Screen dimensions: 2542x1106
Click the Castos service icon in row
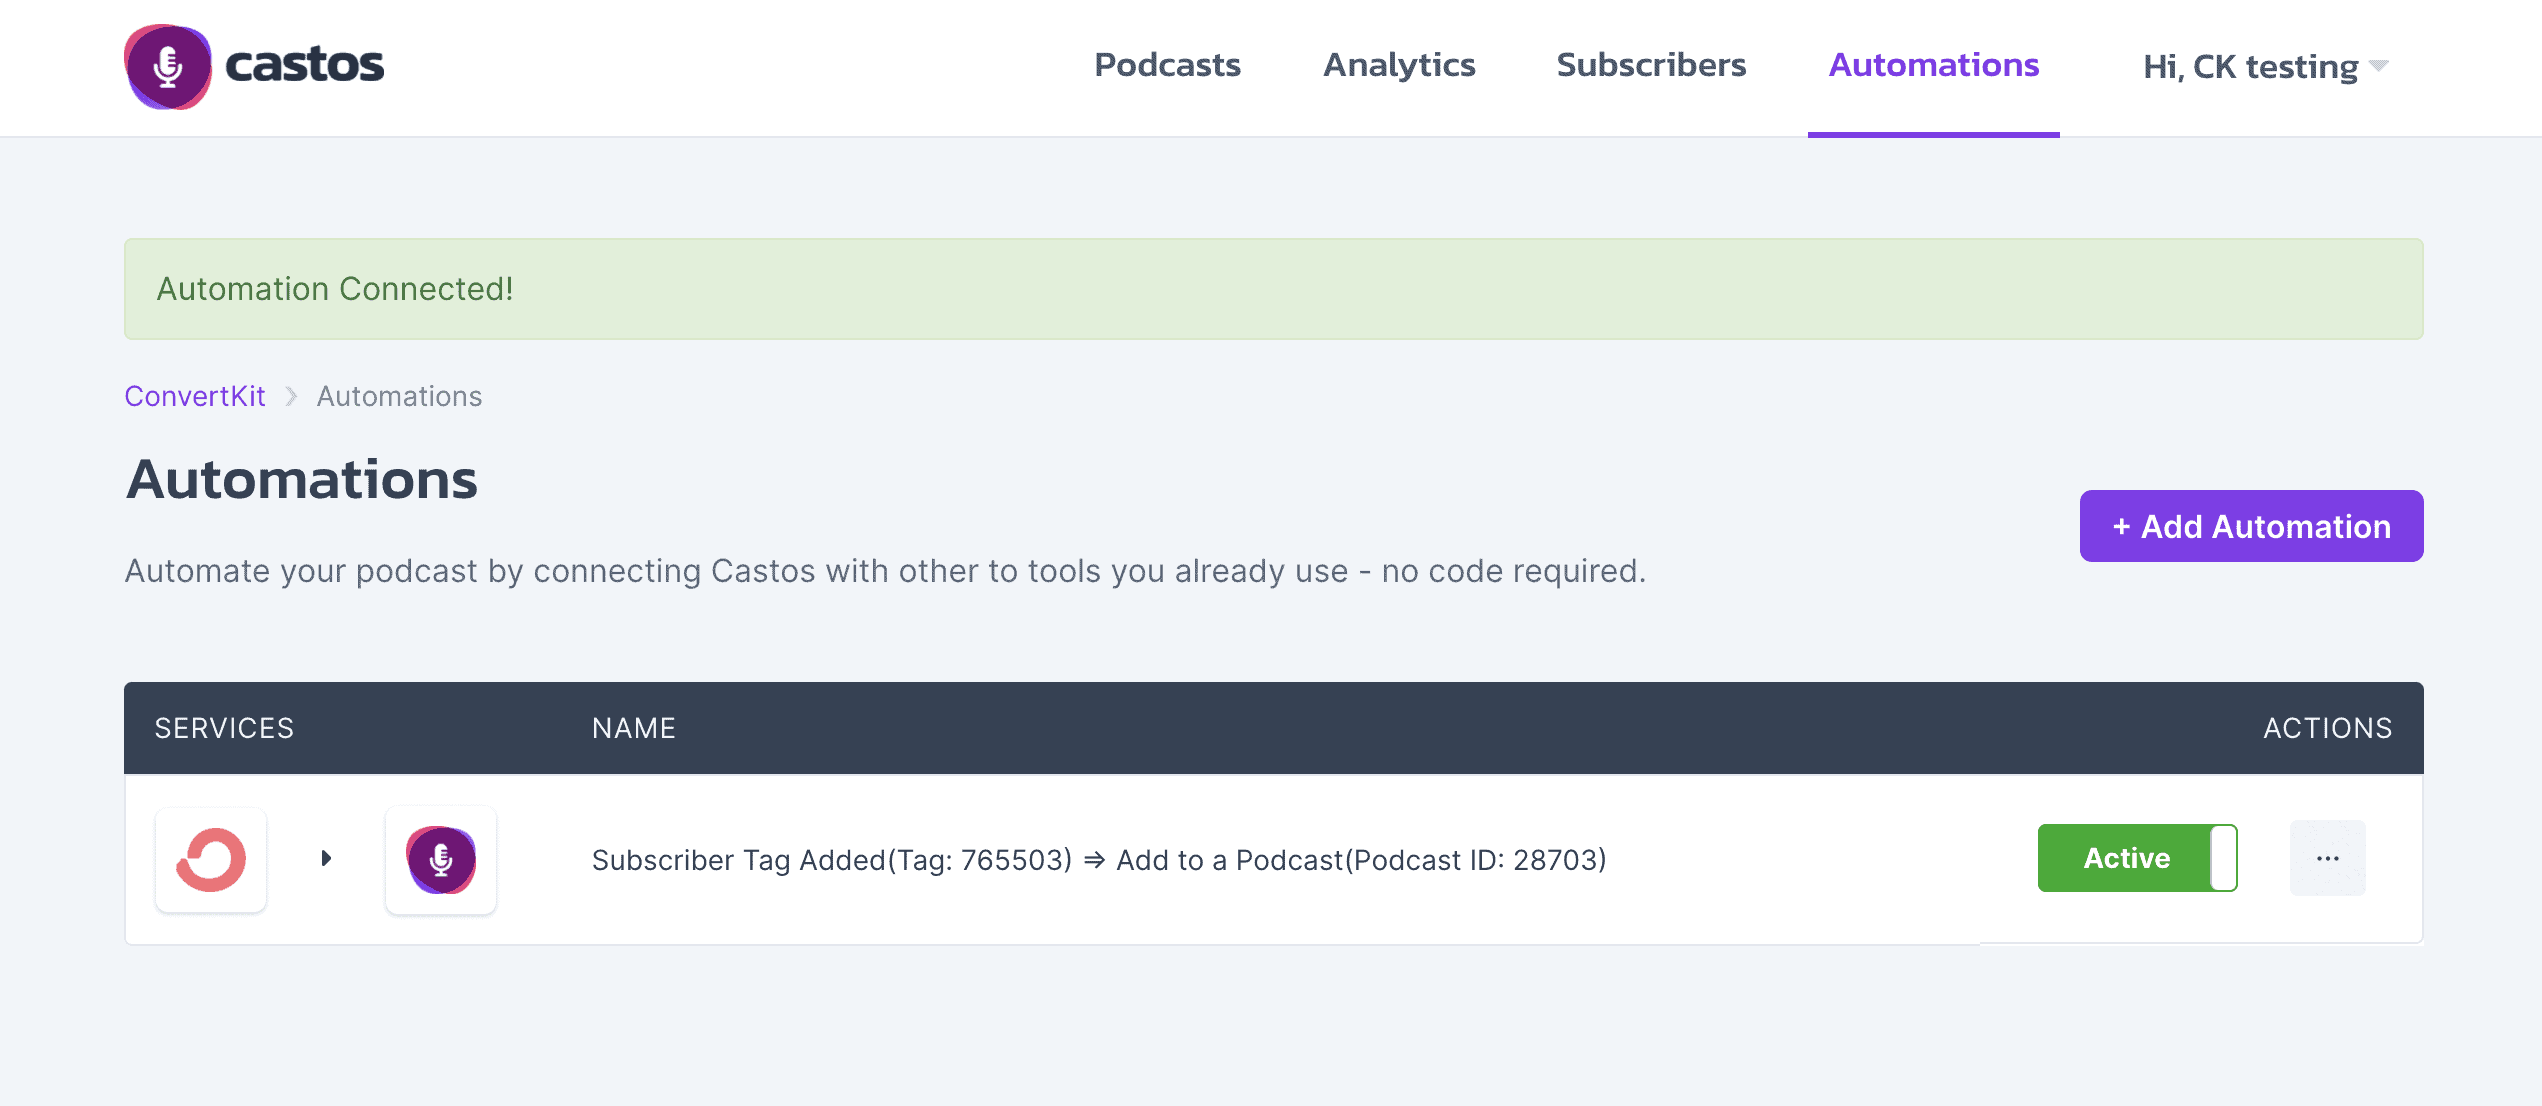[x=441, y=859]
